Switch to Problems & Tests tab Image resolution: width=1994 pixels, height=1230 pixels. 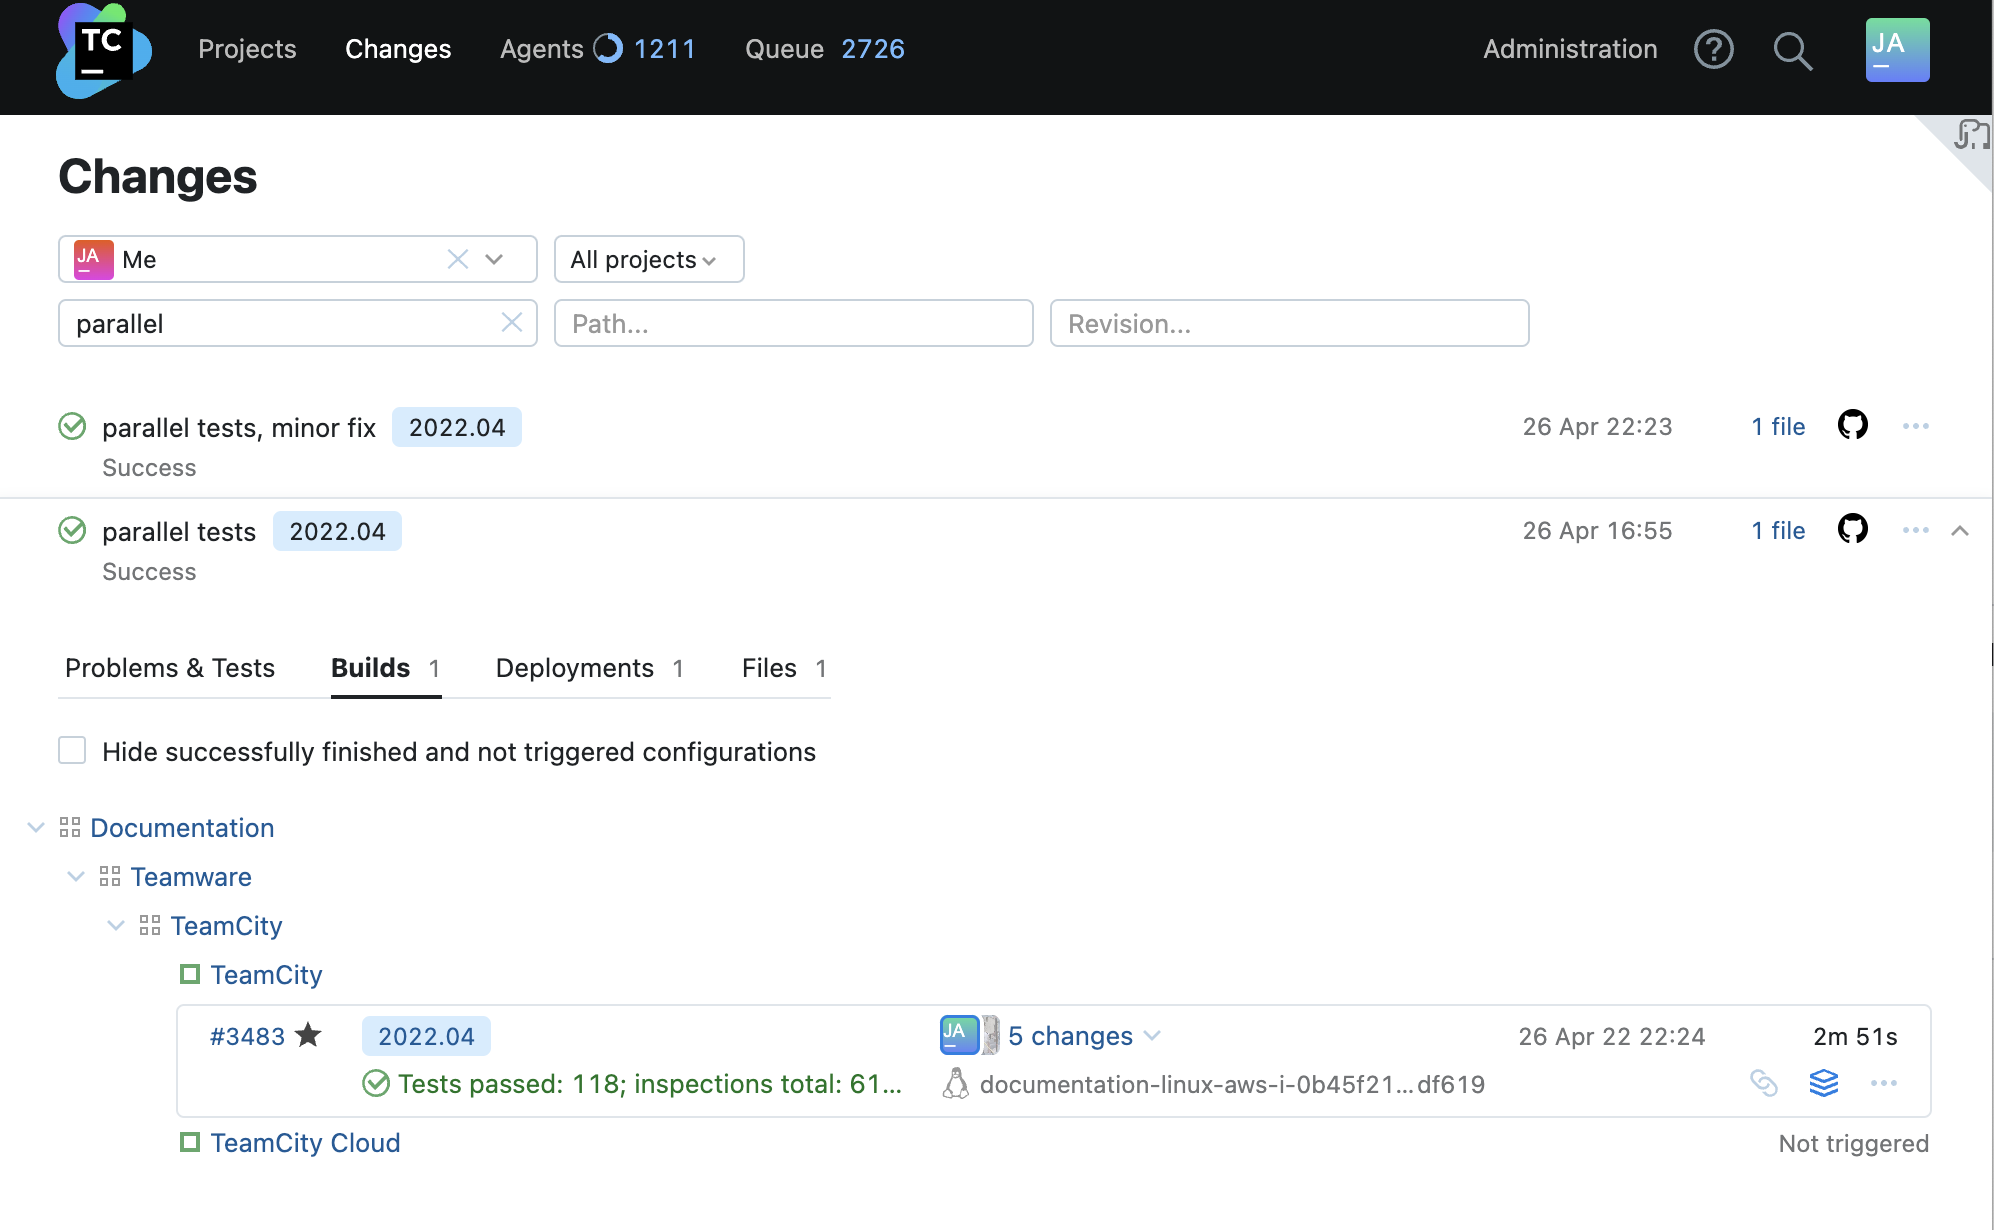click(x=169, y=668)
